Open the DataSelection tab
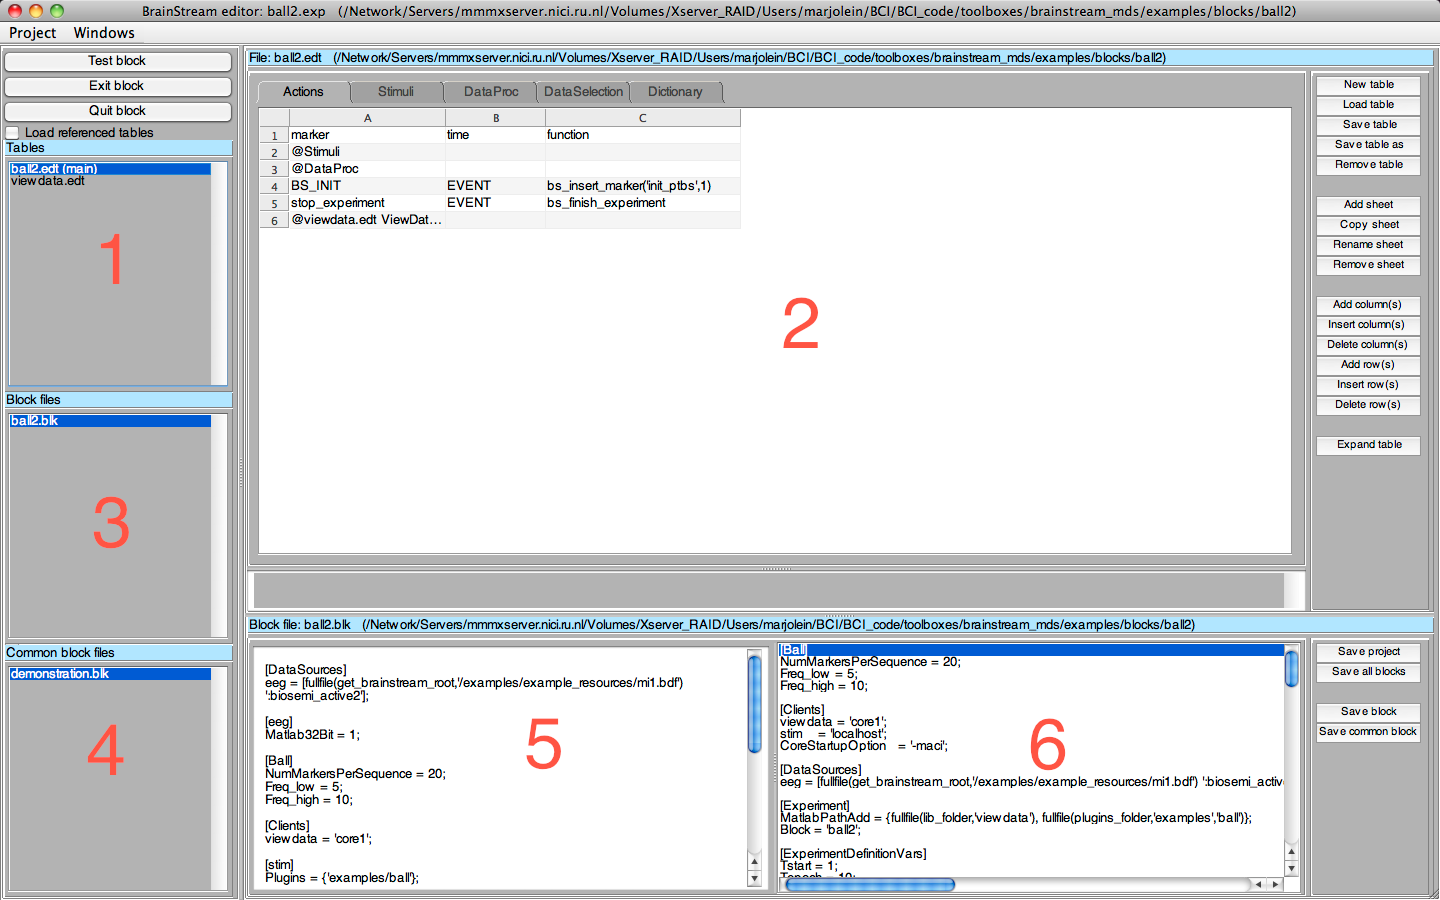 pos(583,92)
